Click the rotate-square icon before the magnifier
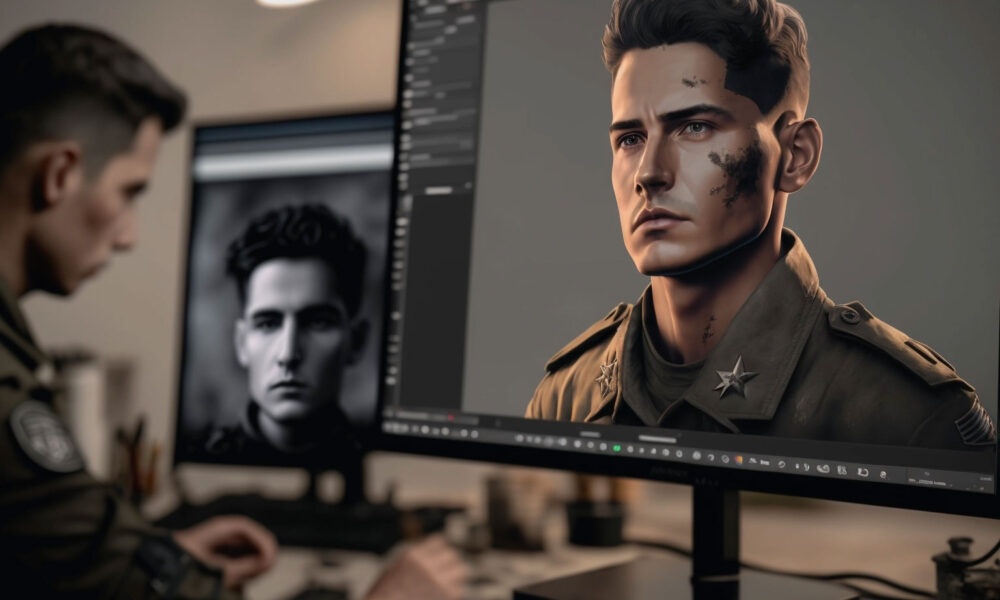Image resolution: width=1000 pixels, height=600 pixels. 863,472
